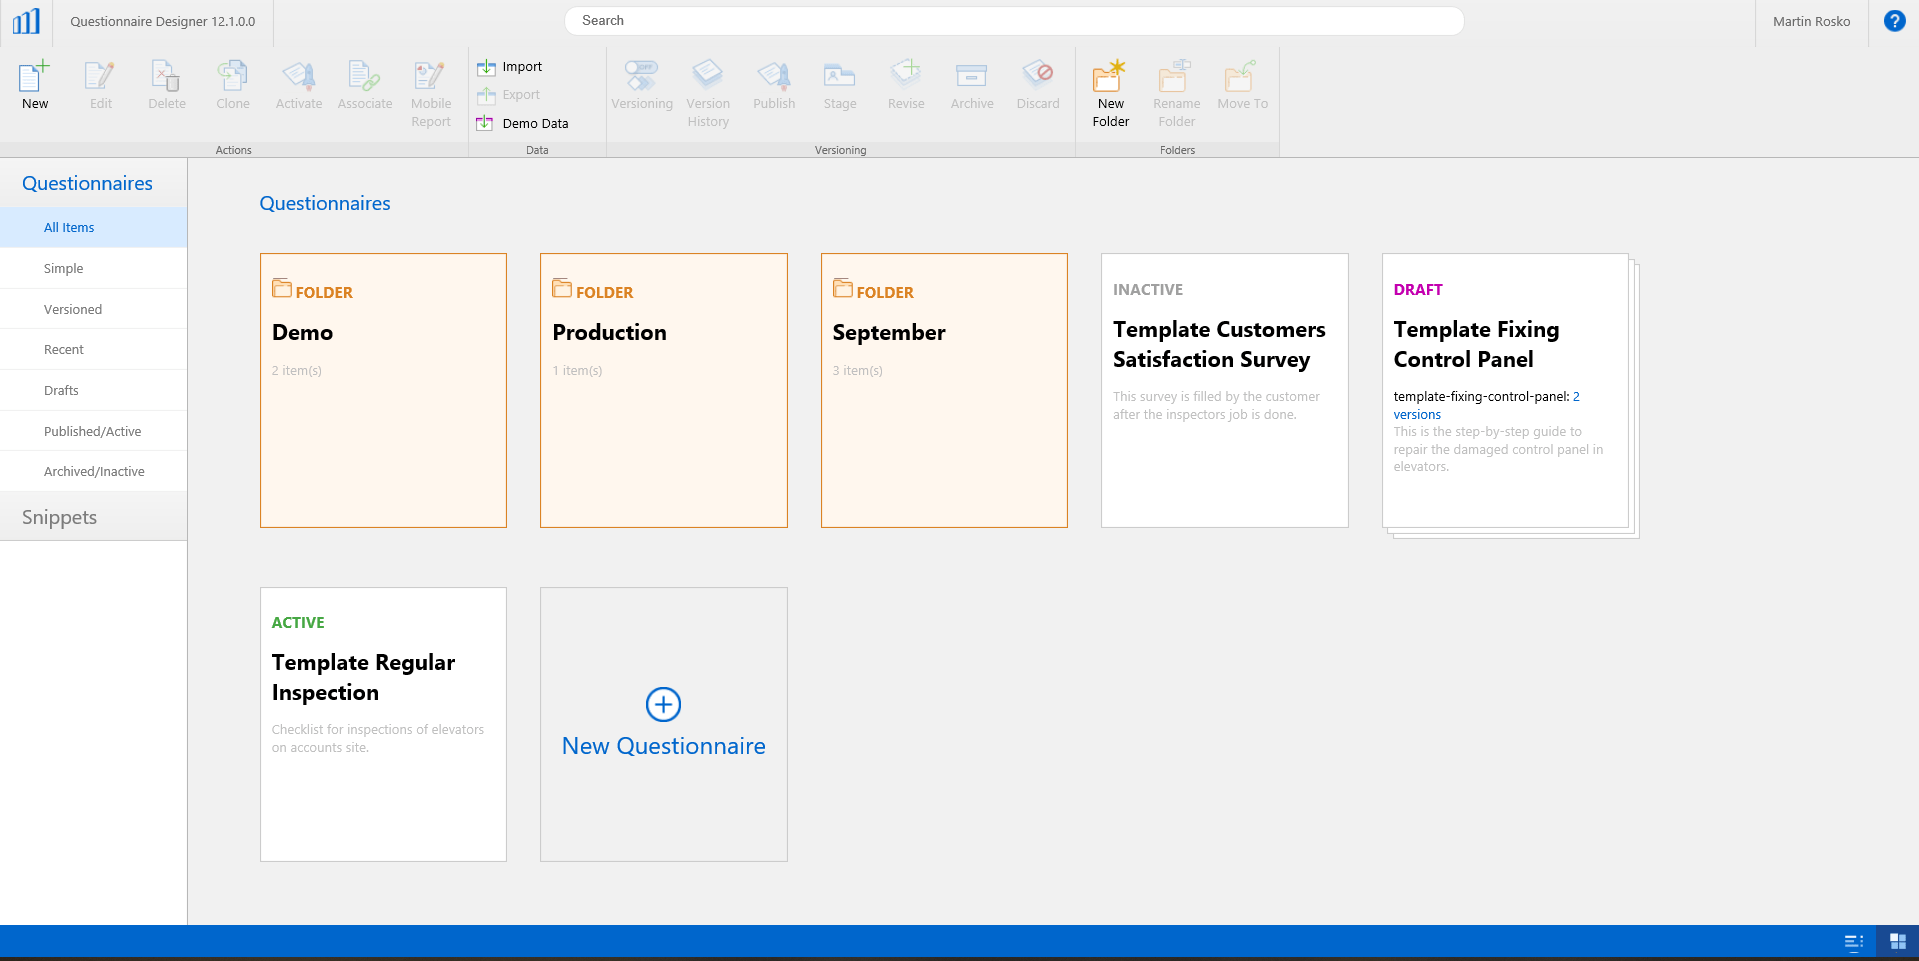
Task: Switch to tile view in status bar
Action: (x=1897, y=942)
